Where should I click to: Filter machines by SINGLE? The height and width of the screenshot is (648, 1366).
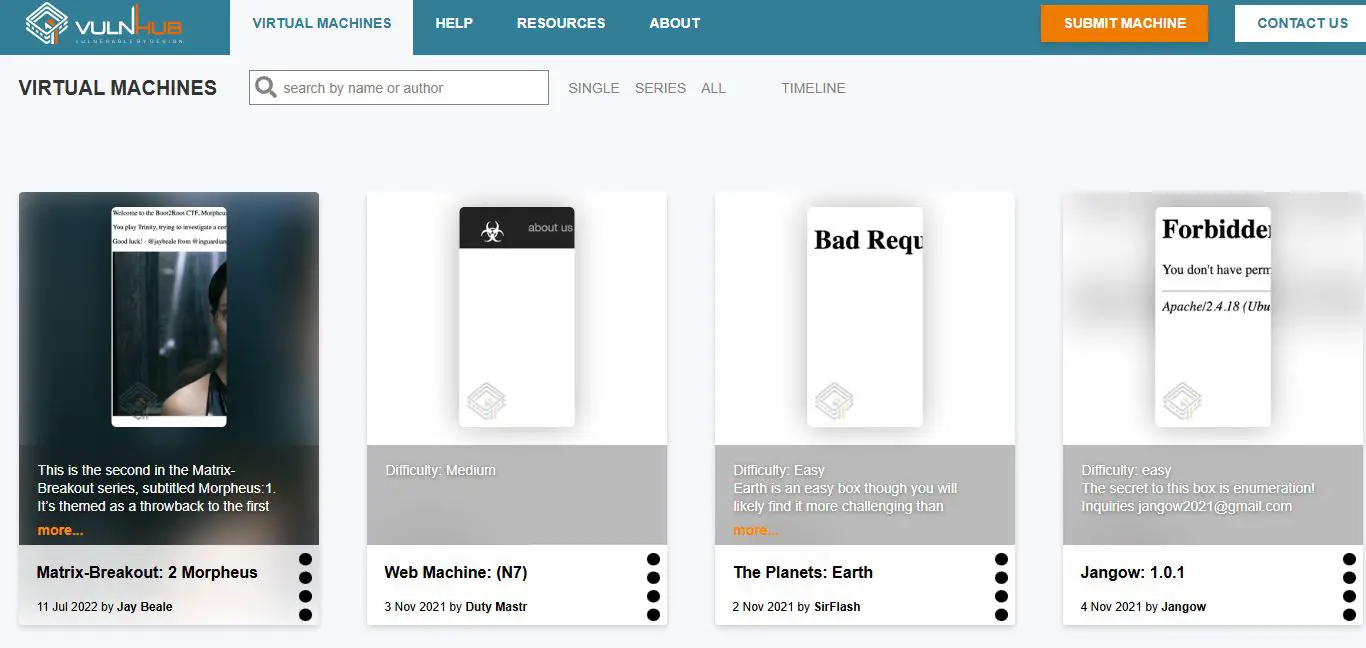click(594, 88)
